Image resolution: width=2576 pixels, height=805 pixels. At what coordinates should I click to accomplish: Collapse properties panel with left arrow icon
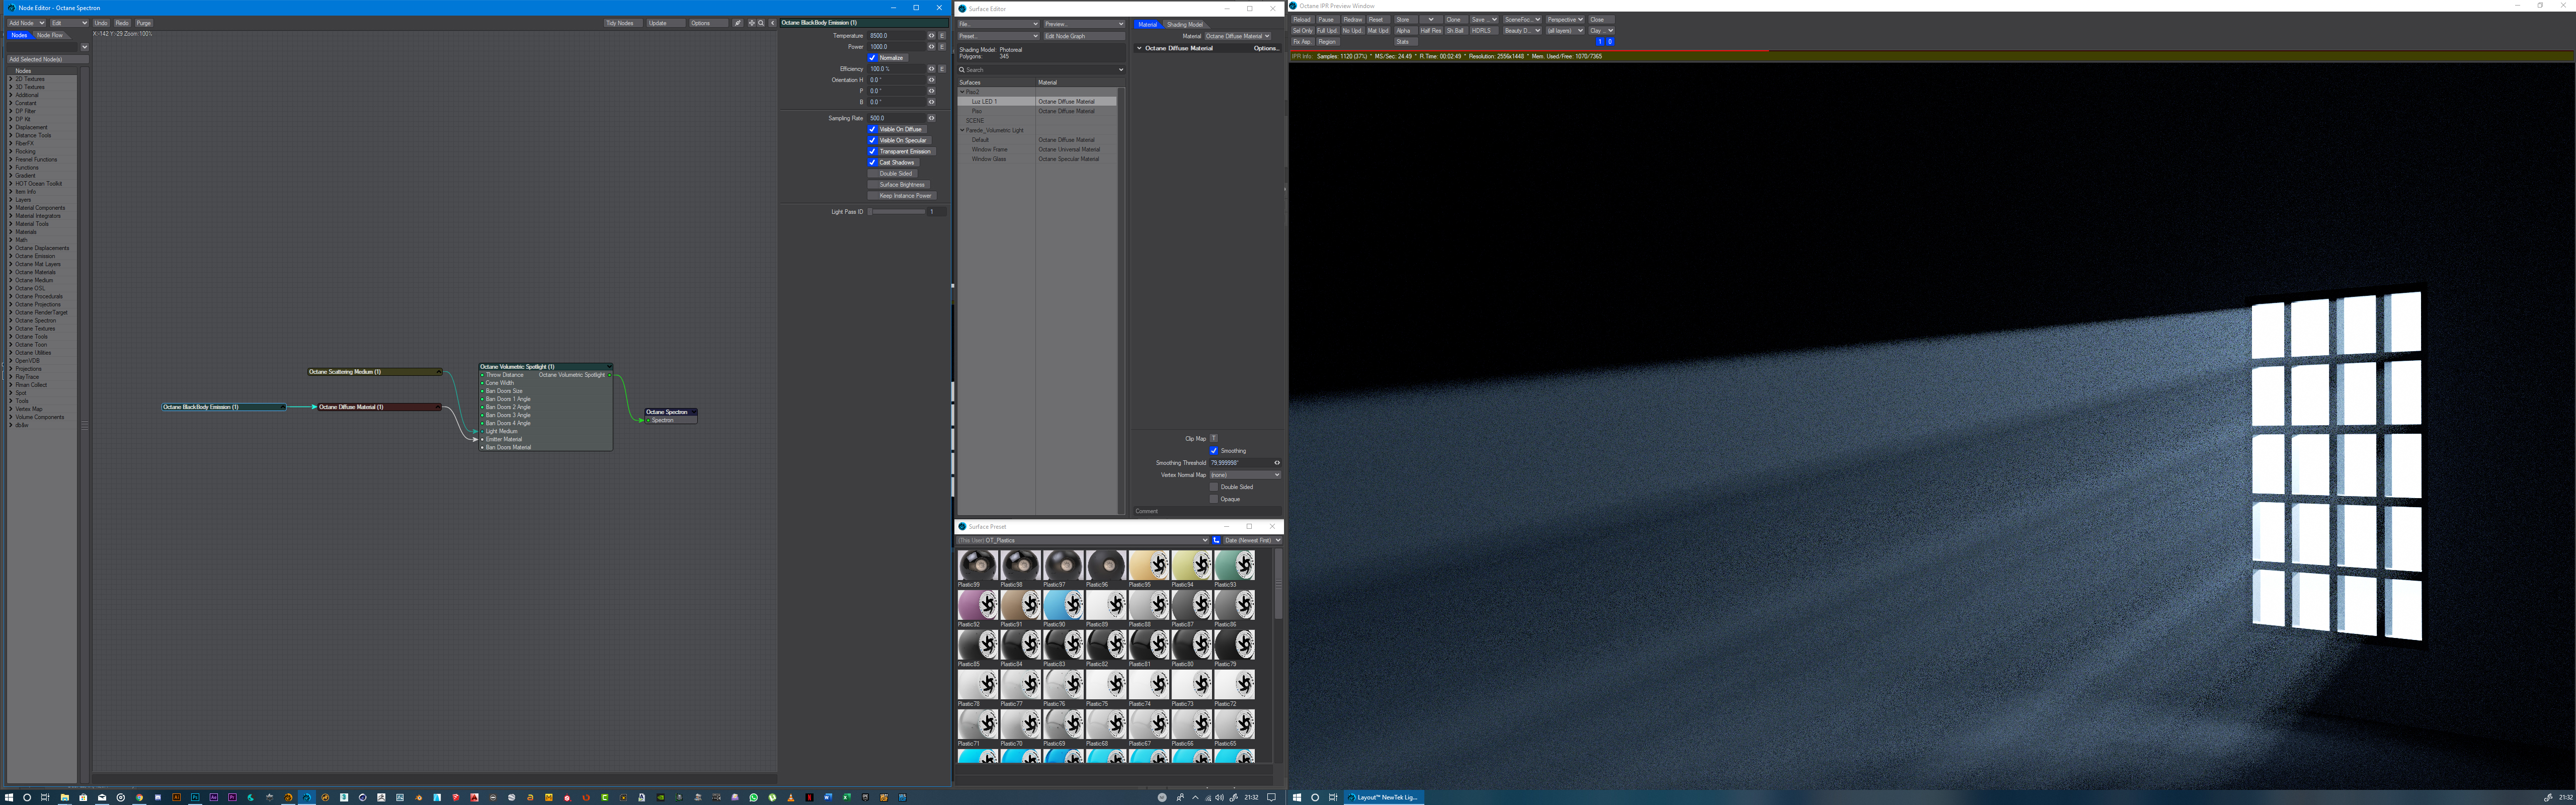coord(772,23)
